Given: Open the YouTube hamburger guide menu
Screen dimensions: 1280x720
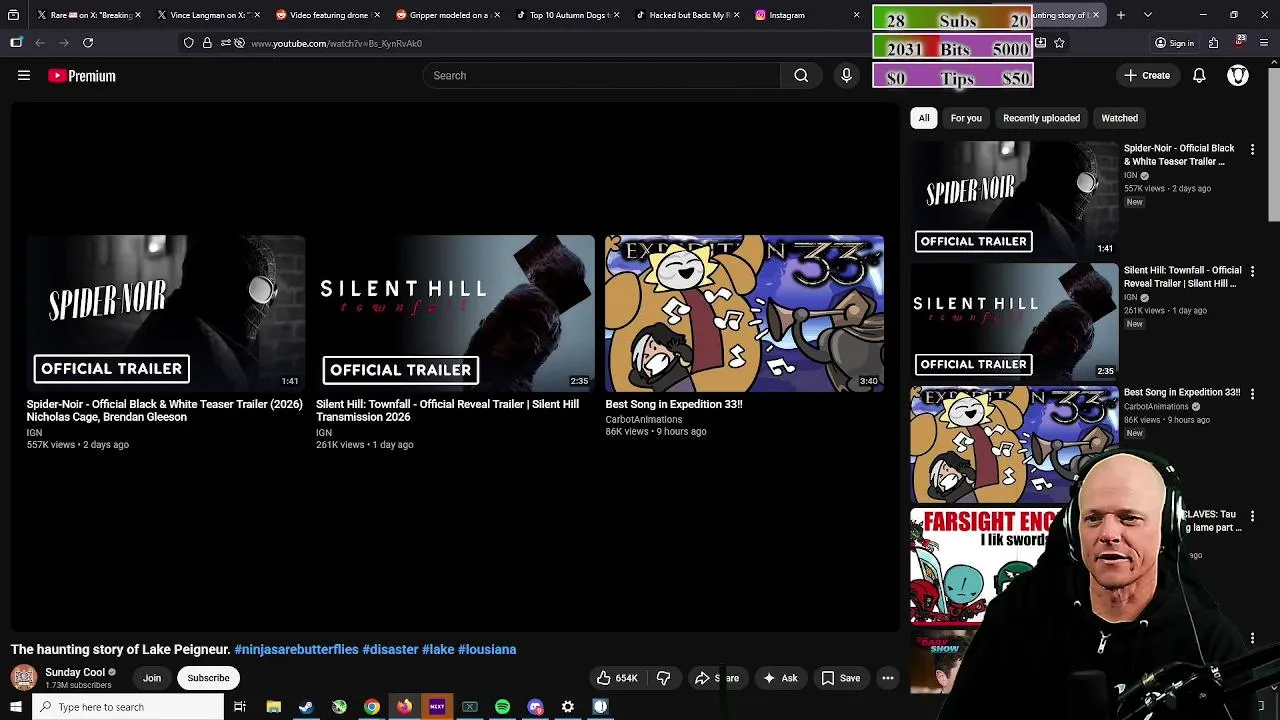Looking at the screenshot, I should (24, 75).
